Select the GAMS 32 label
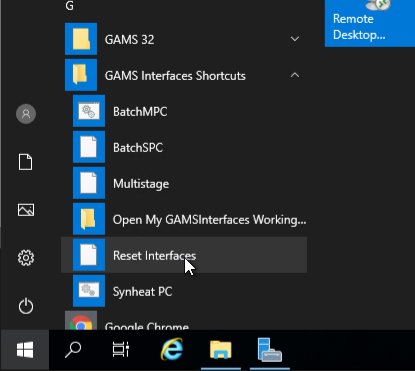 pos(129,40)
